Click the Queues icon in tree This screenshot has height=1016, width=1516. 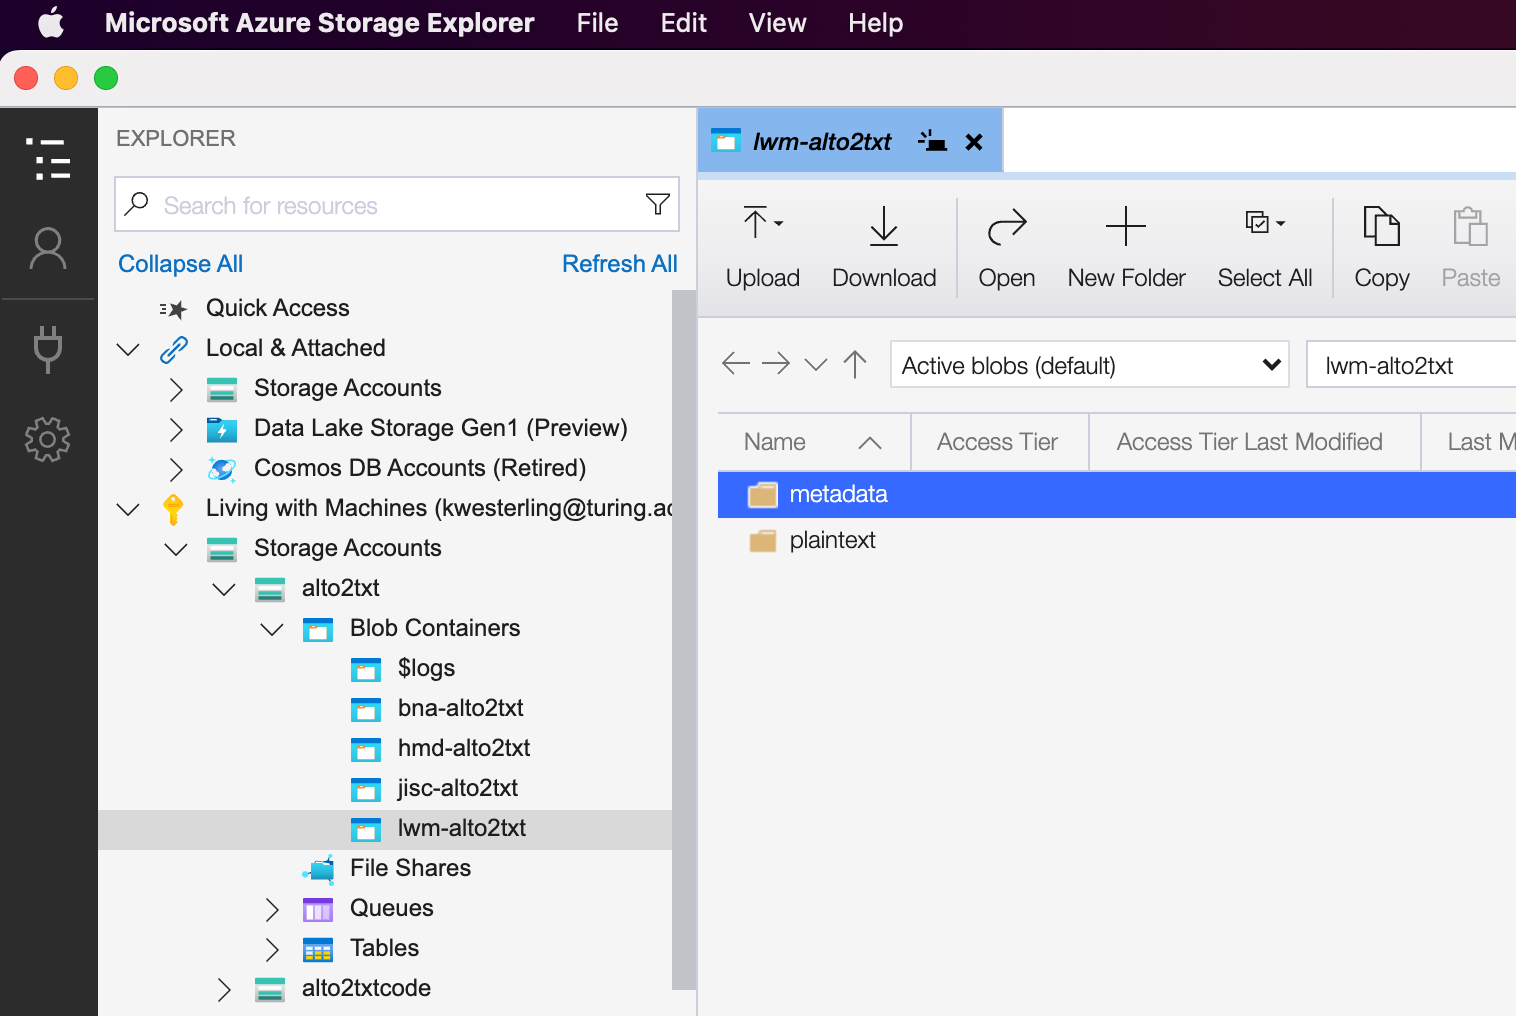[318, 909]
